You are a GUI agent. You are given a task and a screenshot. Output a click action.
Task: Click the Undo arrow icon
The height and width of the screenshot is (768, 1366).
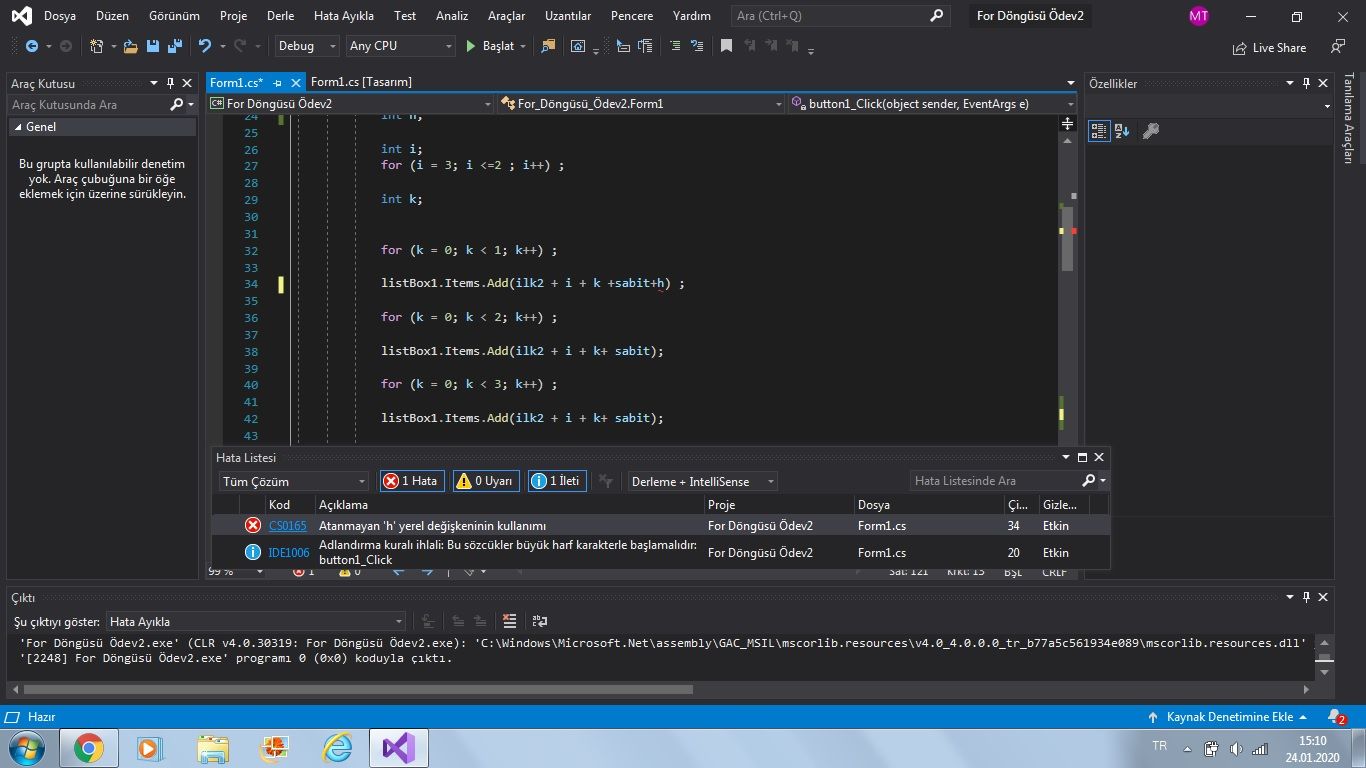click(204, 46)
